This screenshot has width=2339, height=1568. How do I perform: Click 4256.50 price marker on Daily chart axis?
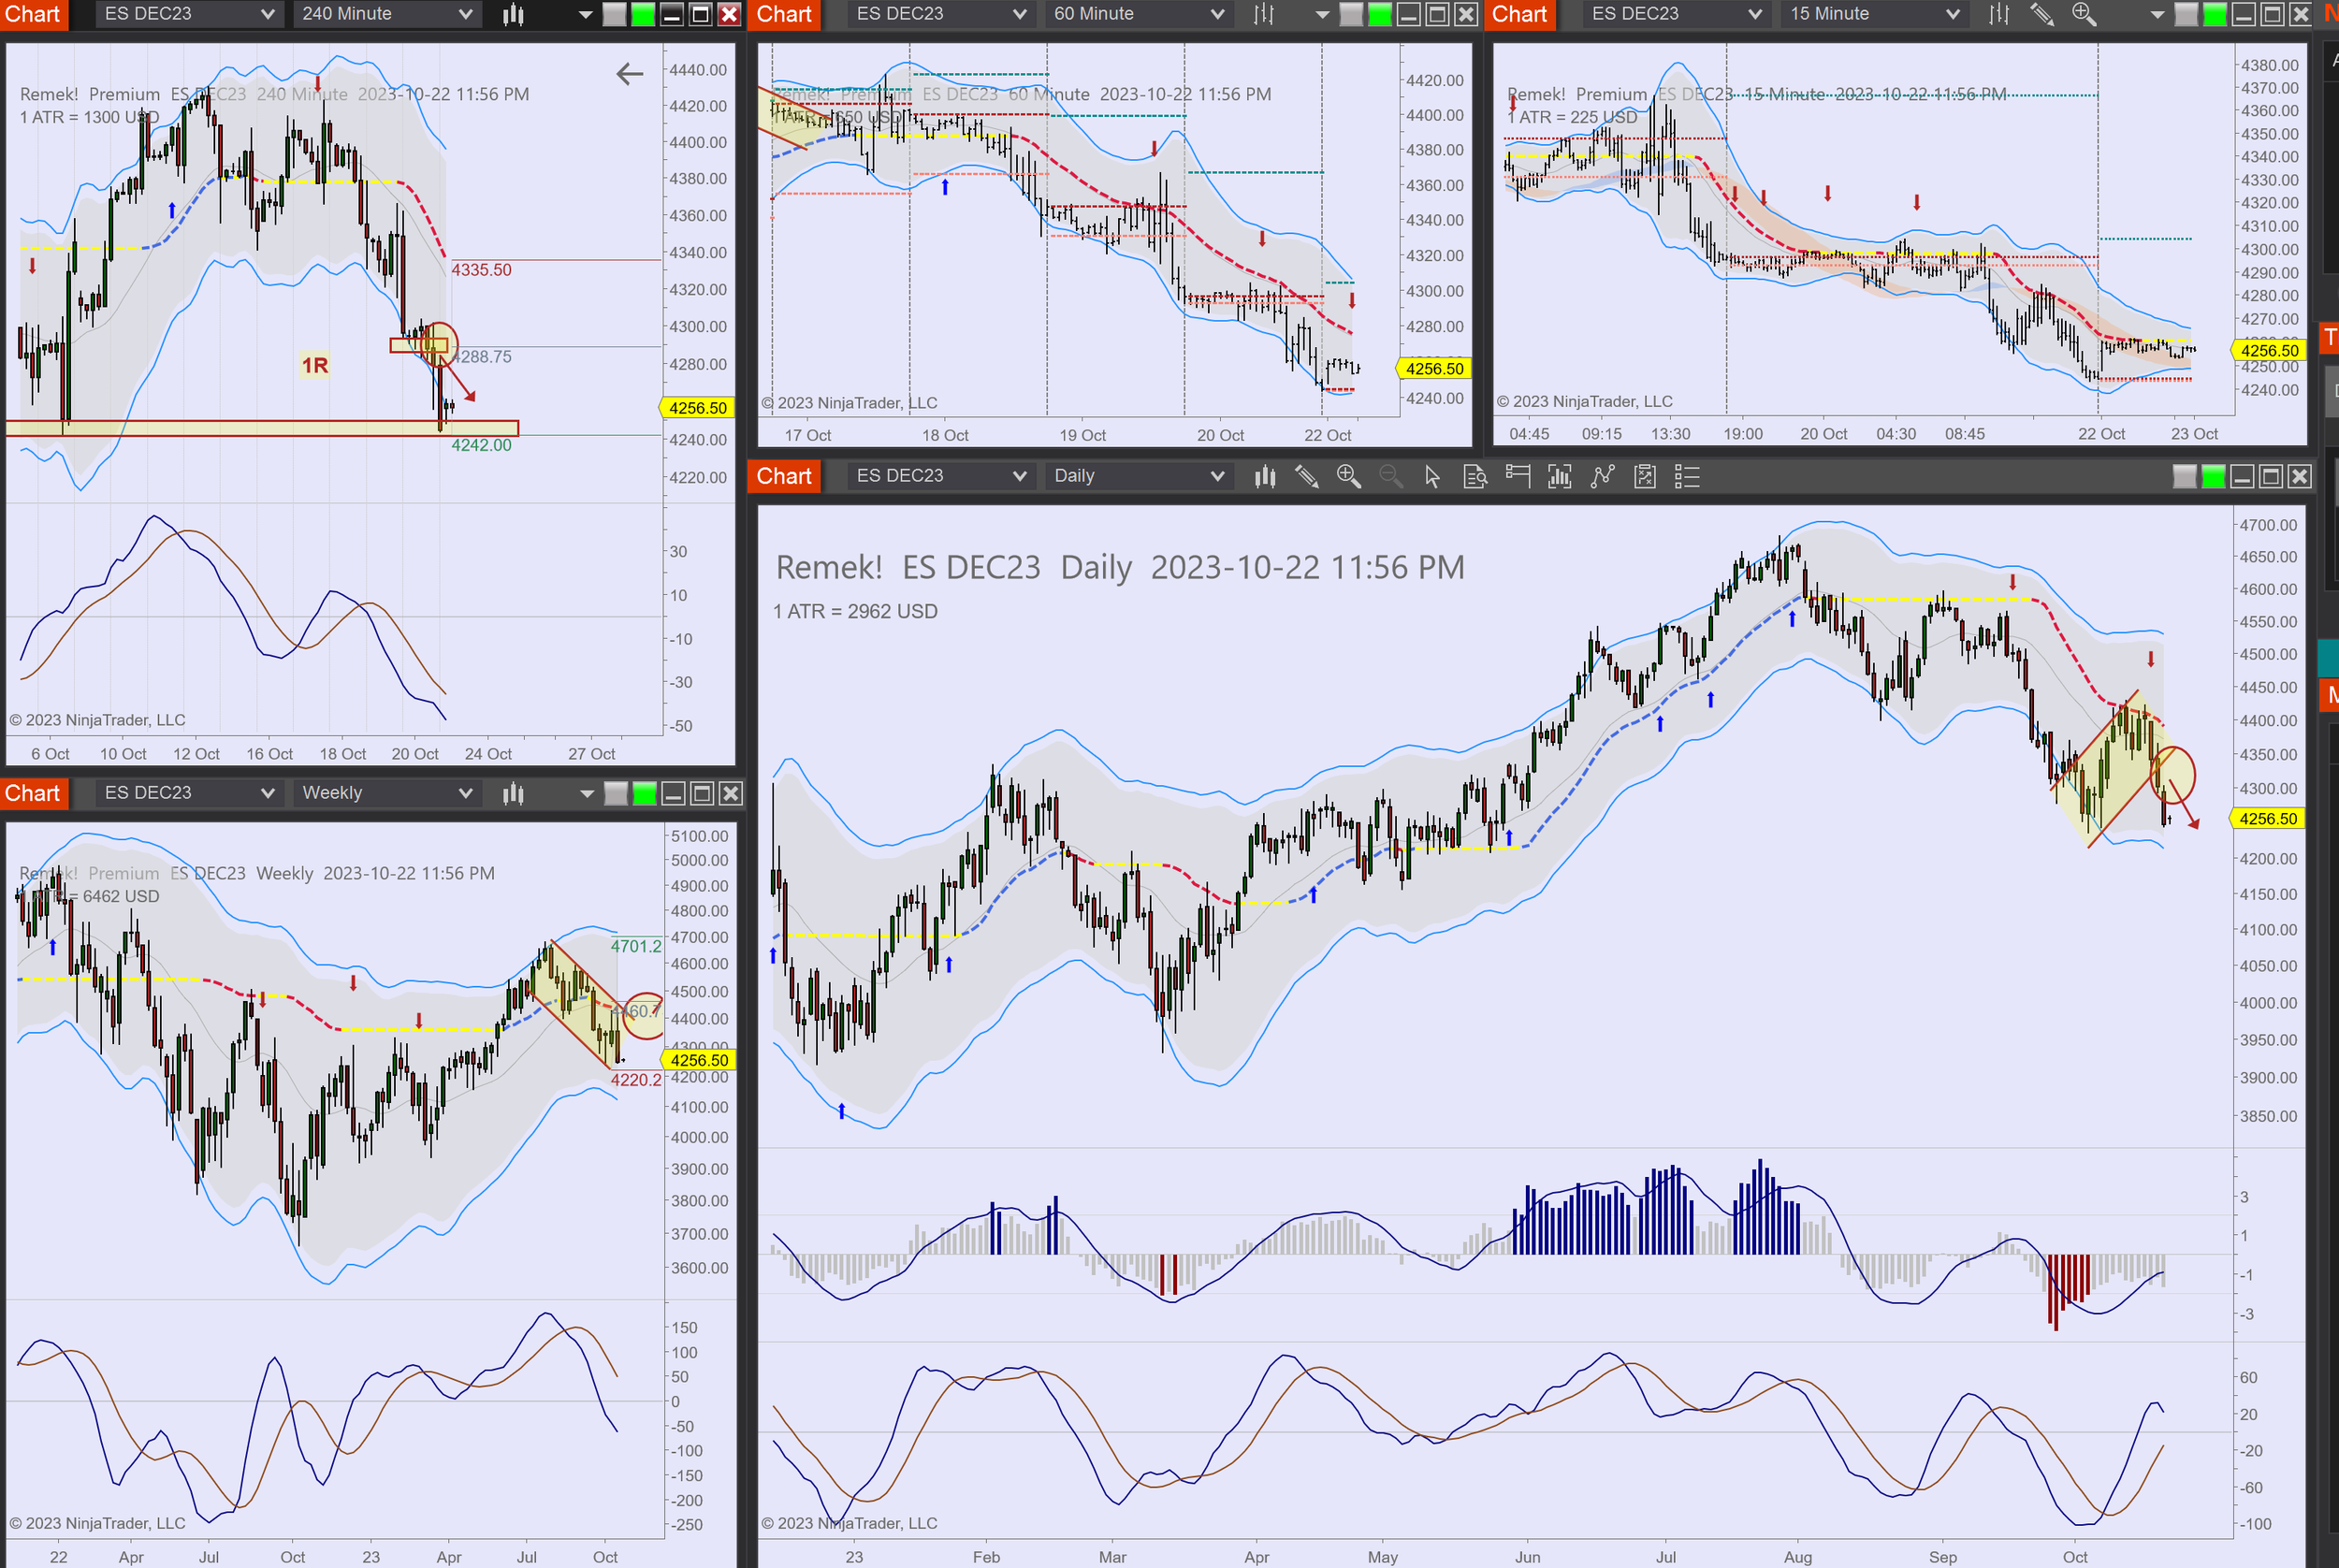[x=2267, y=819]
